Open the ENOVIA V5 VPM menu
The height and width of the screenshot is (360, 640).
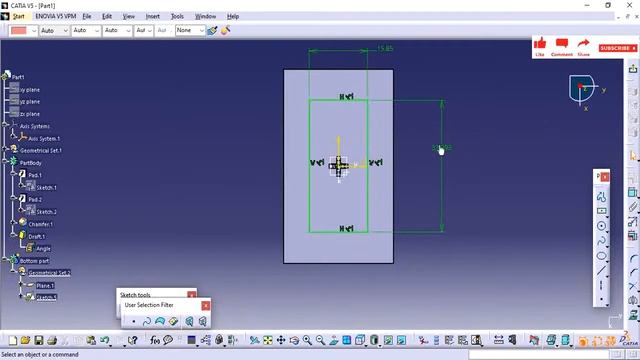(56, 17)
